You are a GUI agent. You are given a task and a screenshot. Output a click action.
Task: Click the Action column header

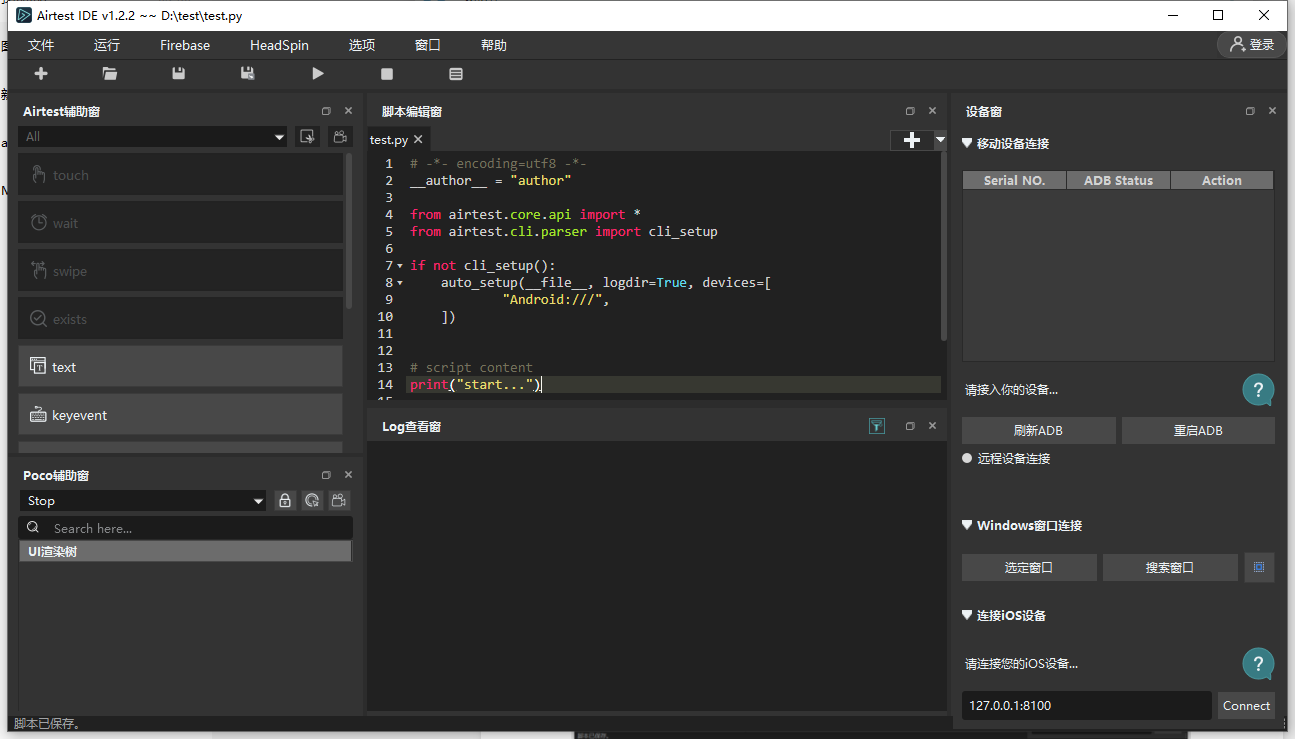(x=1222, y=180)
